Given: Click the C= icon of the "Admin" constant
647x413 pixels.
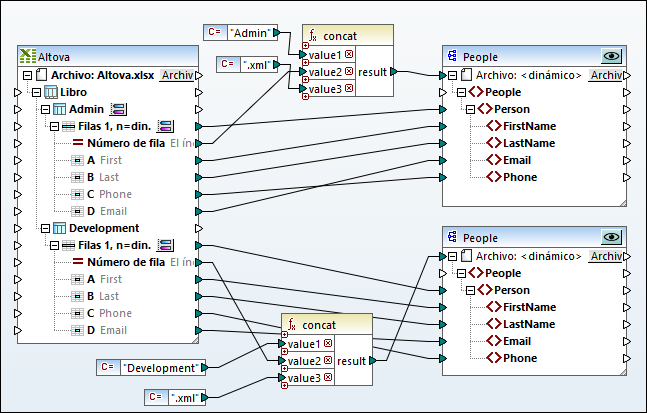Looking at the screenshot, I should [x=214, y=34].
